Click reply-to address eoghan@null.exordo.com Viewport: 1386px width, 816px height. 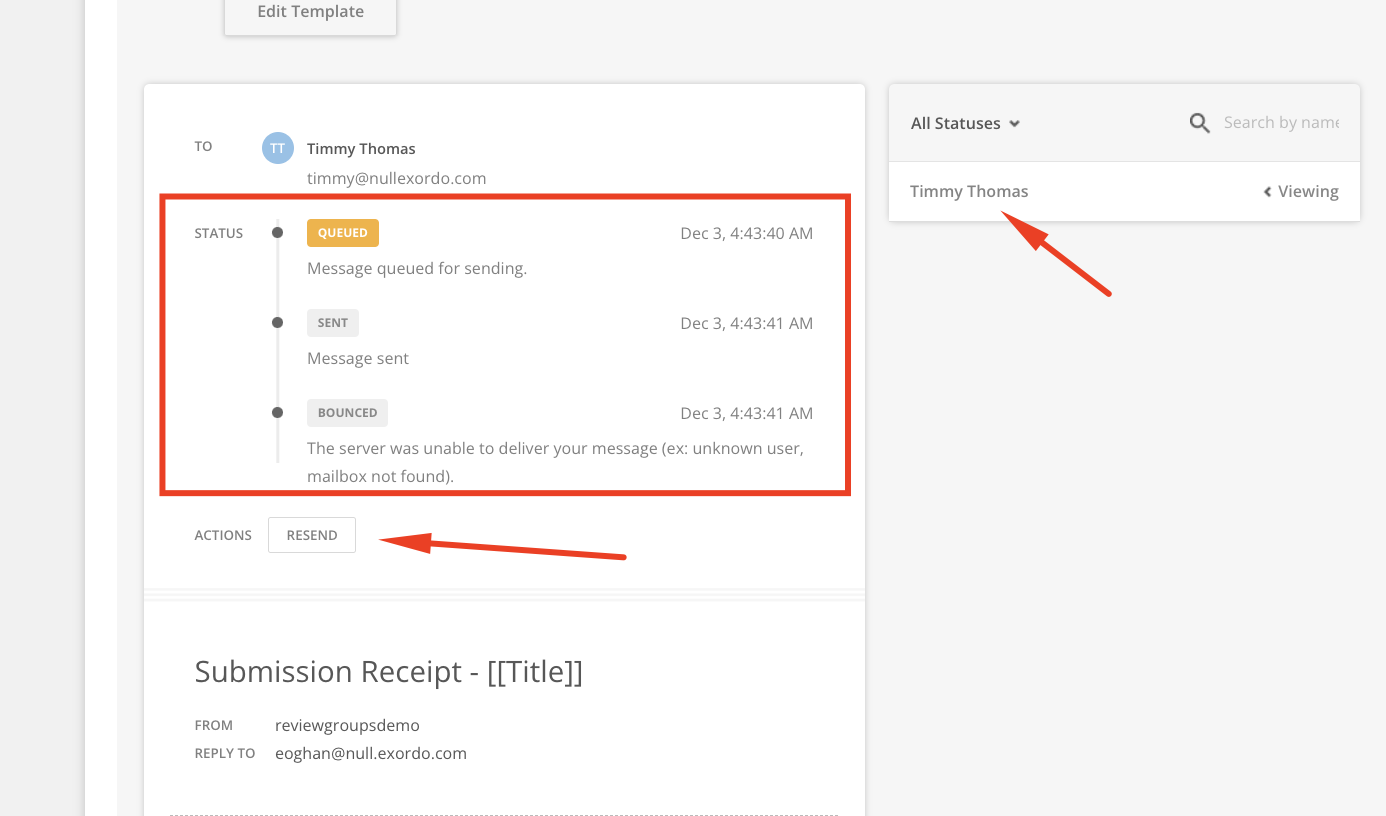[x=371, y=754]
